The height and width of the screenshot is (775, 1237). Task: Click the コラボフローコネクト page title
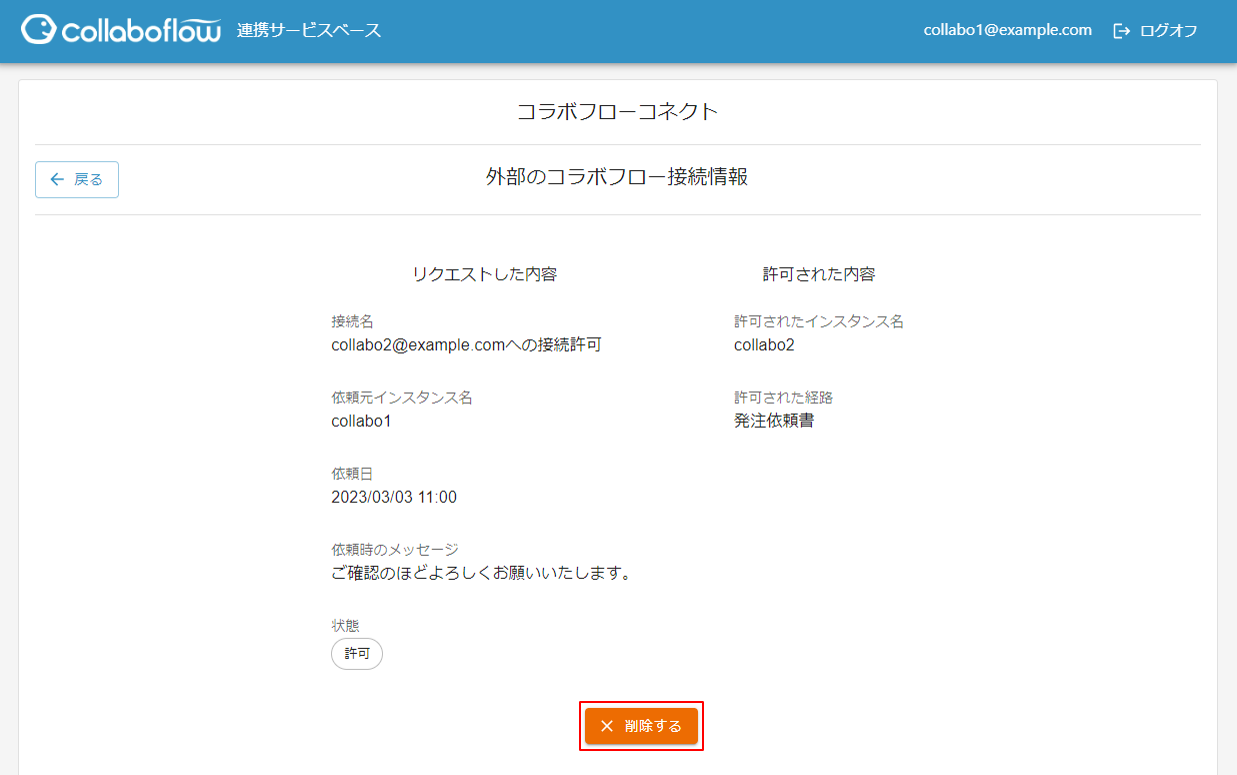[617, 112]
